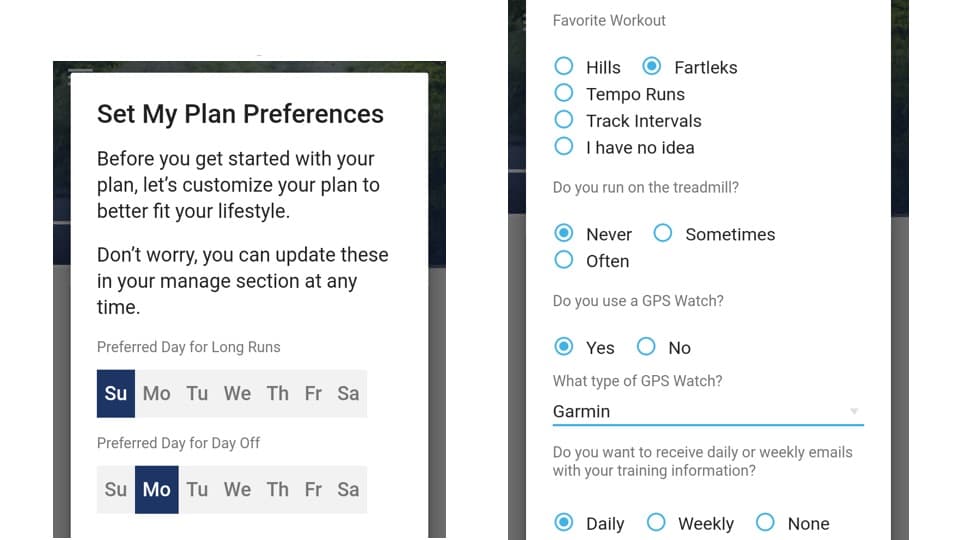Select Tuesday as day off
Viewport: 960px width, 540px height.
click(x=197, y=490)
